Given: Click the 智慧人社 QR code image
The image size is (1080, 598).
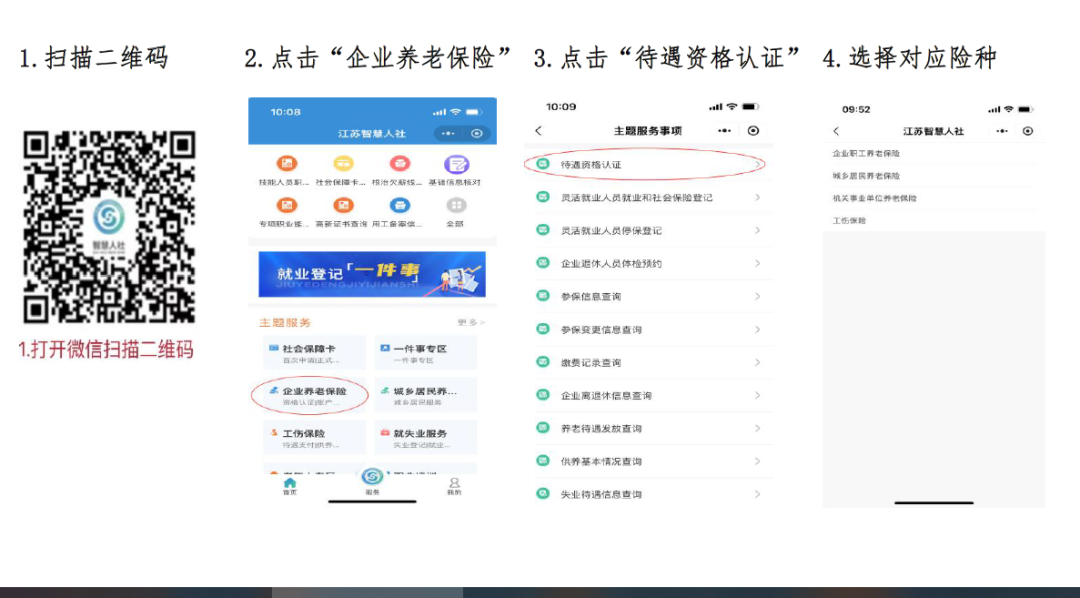Looking at the screenshot, I should pyautogui.click(x=109, y=227).
